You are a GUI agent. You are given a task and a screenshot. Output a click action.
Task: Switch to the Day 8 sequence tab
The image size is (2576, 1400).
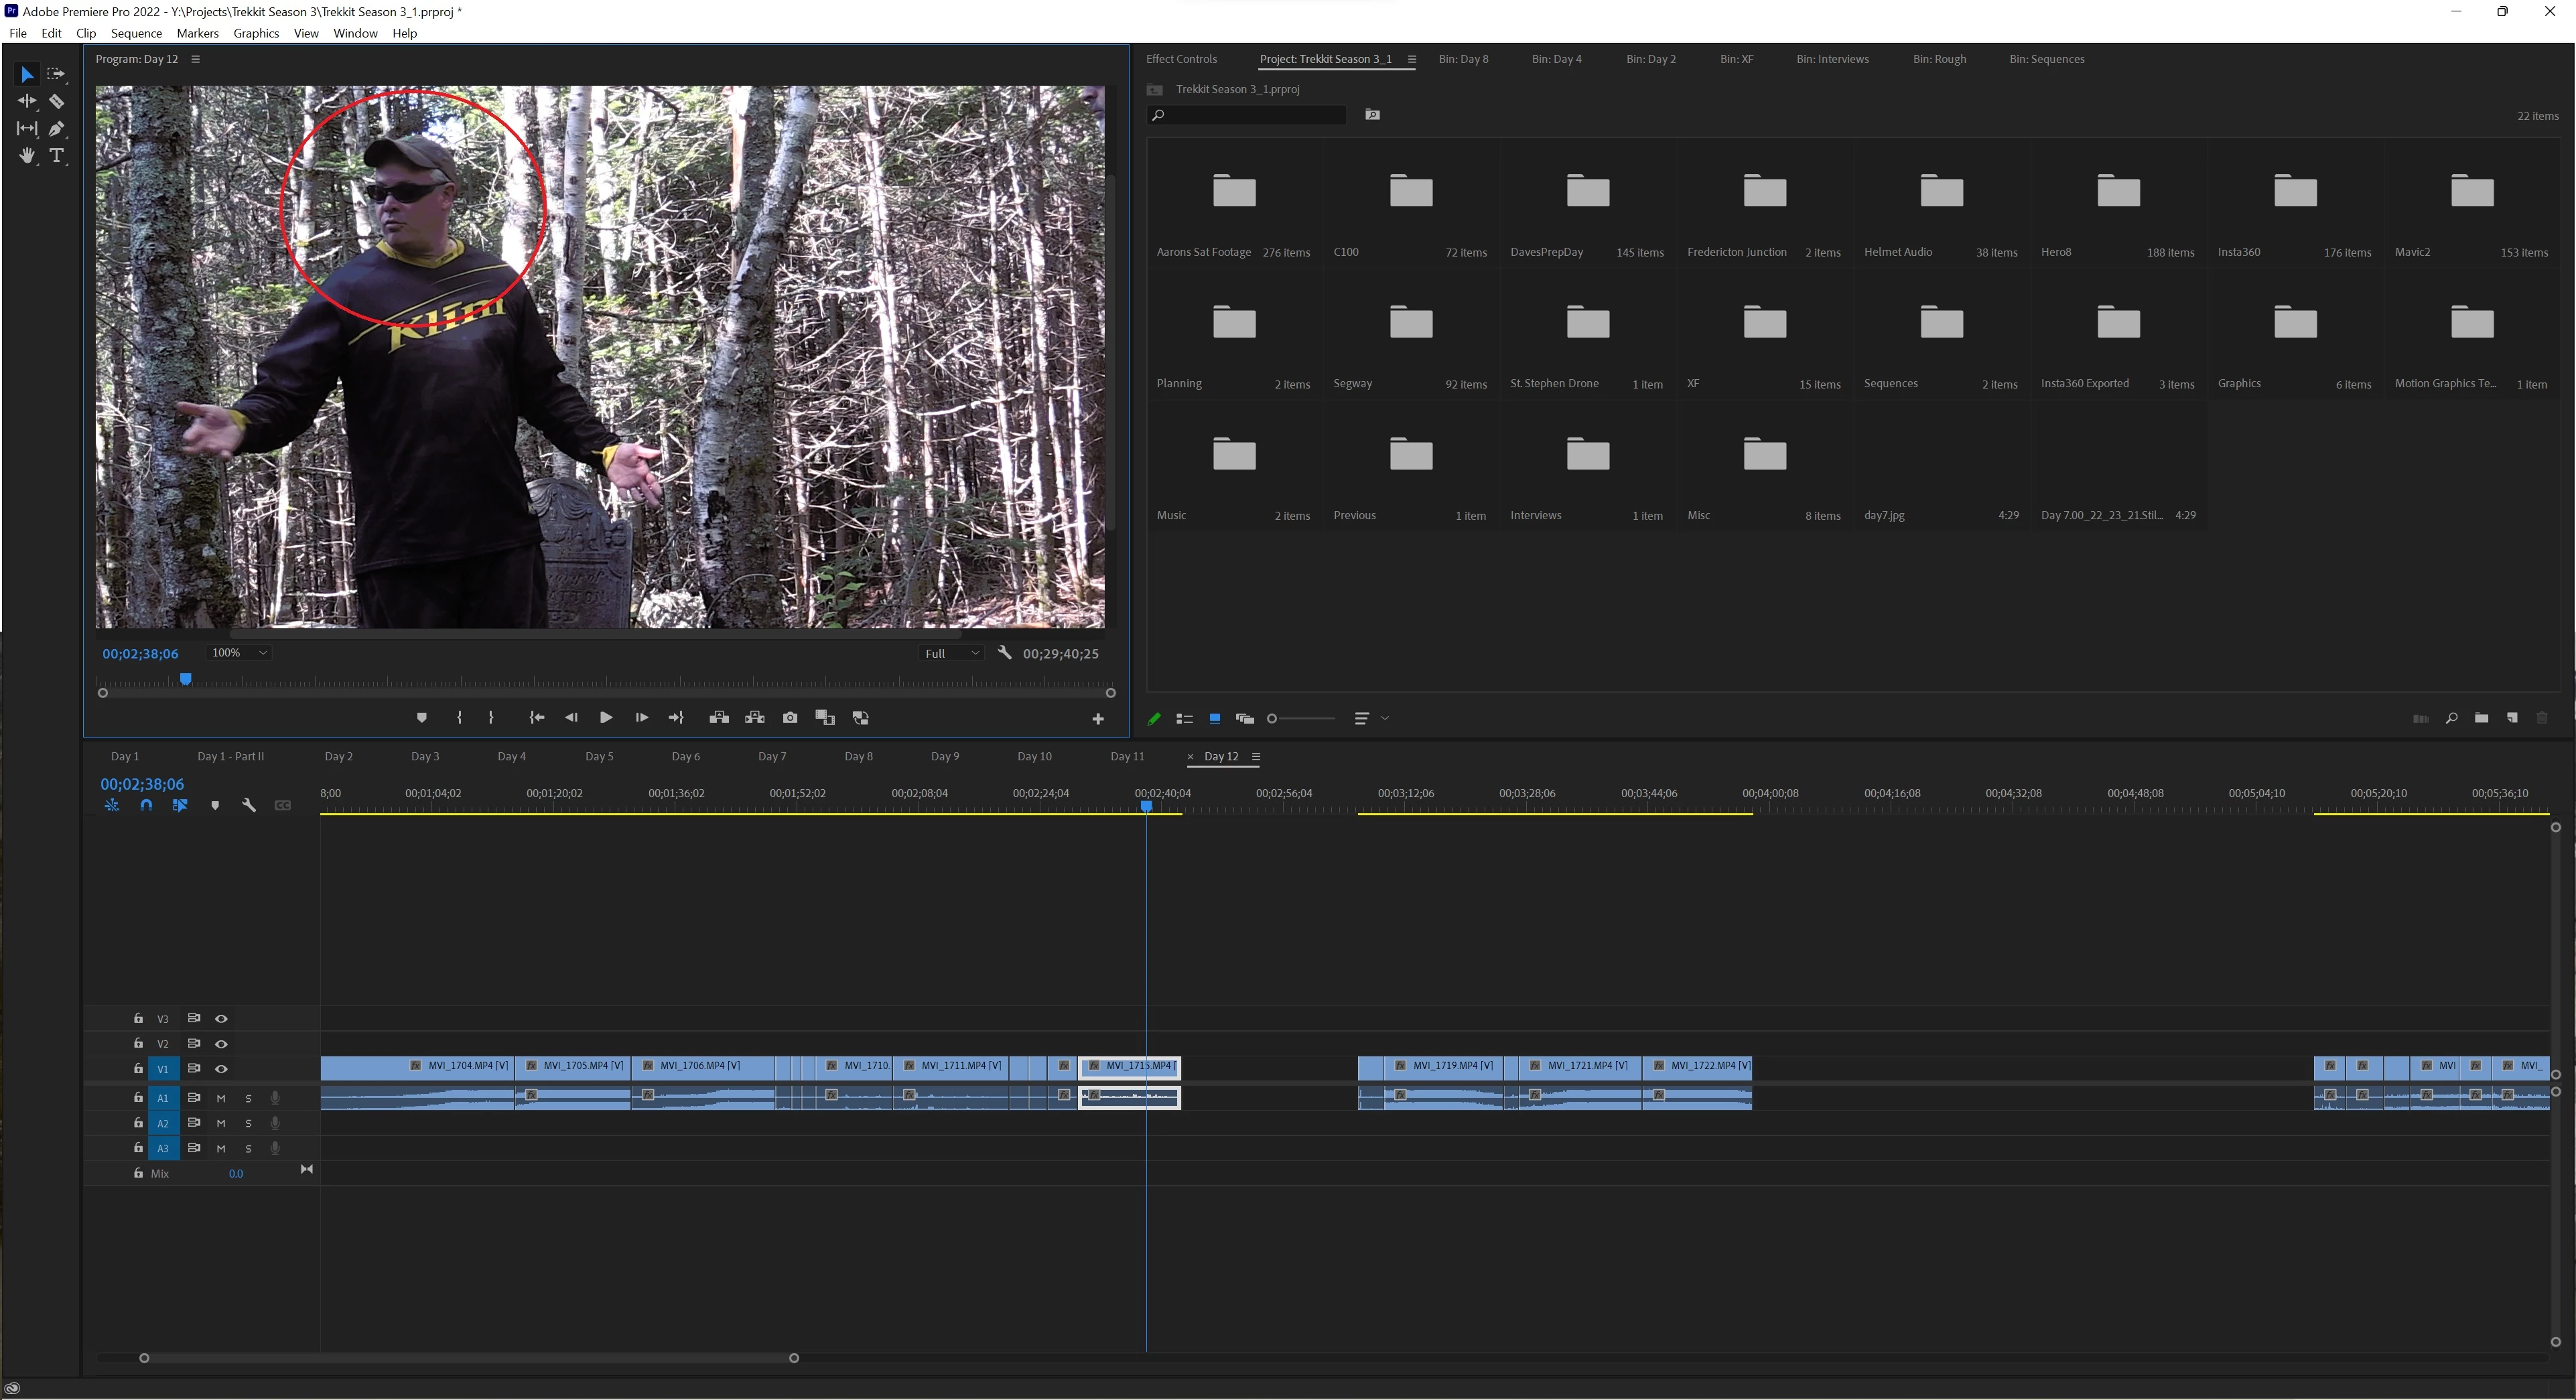(x=858, y=757)
